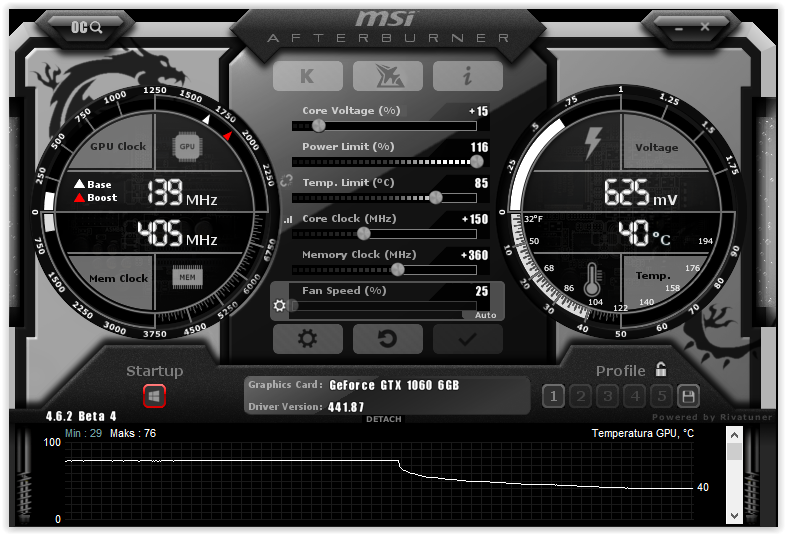786x535 pixels.
Task: Click the 139 MHz GPU clock readout
Action: pos(182,193)
